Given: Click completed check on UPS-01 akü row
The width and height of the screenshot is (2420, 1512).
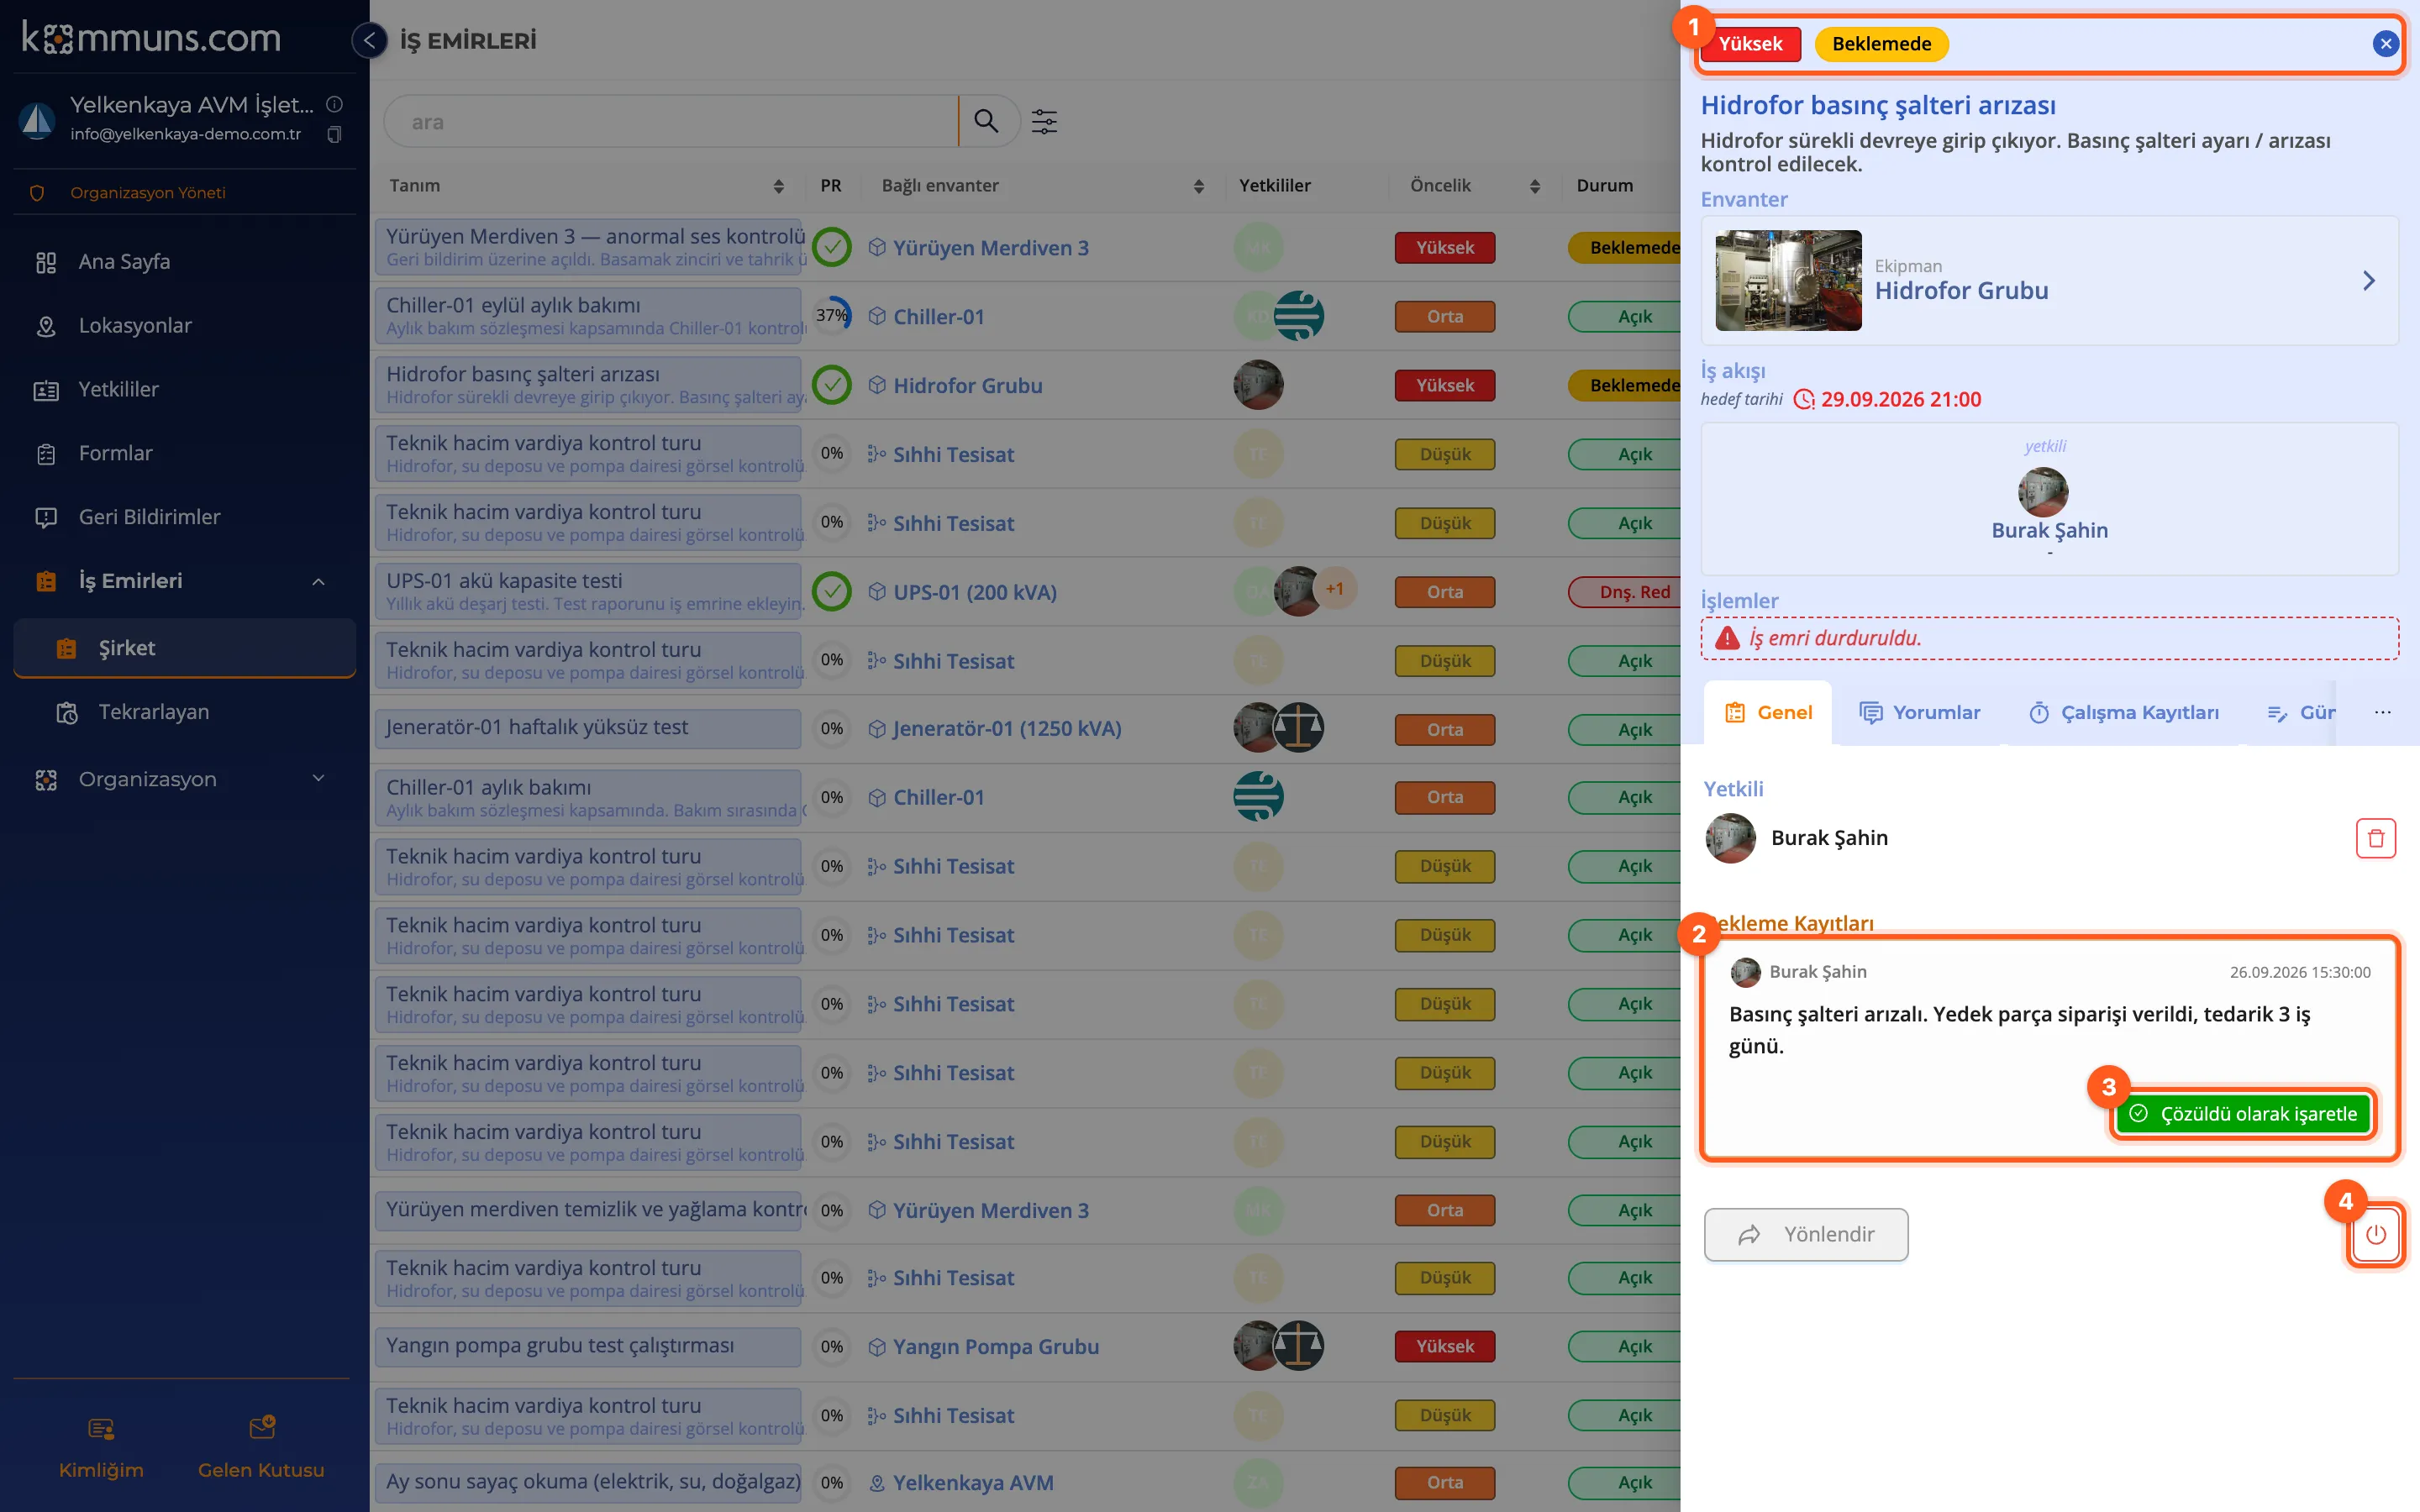Looking at the screenshot, I should pyautogui.click(x=831, y=592).
